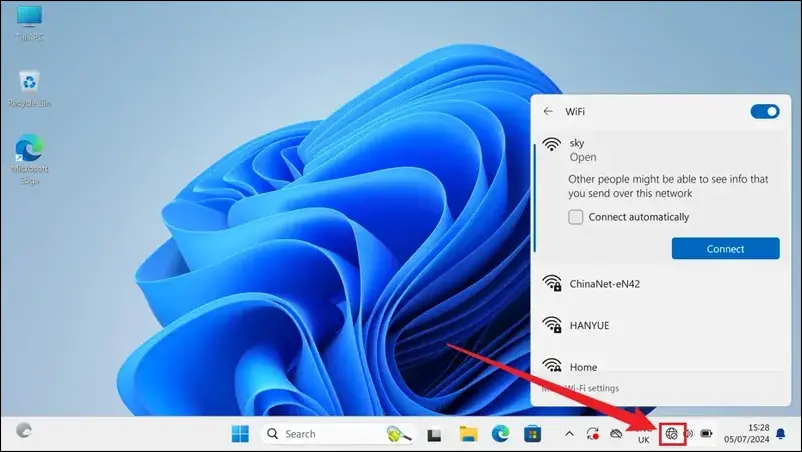Turn off the WiFi toggle switch

[764, 112]
